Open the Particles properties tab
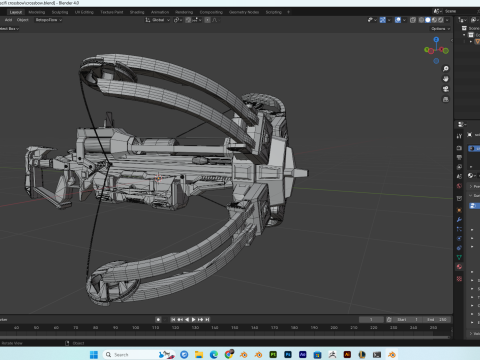Image resolution: width=480 pixels, height=360 pixels. (459, 229)
